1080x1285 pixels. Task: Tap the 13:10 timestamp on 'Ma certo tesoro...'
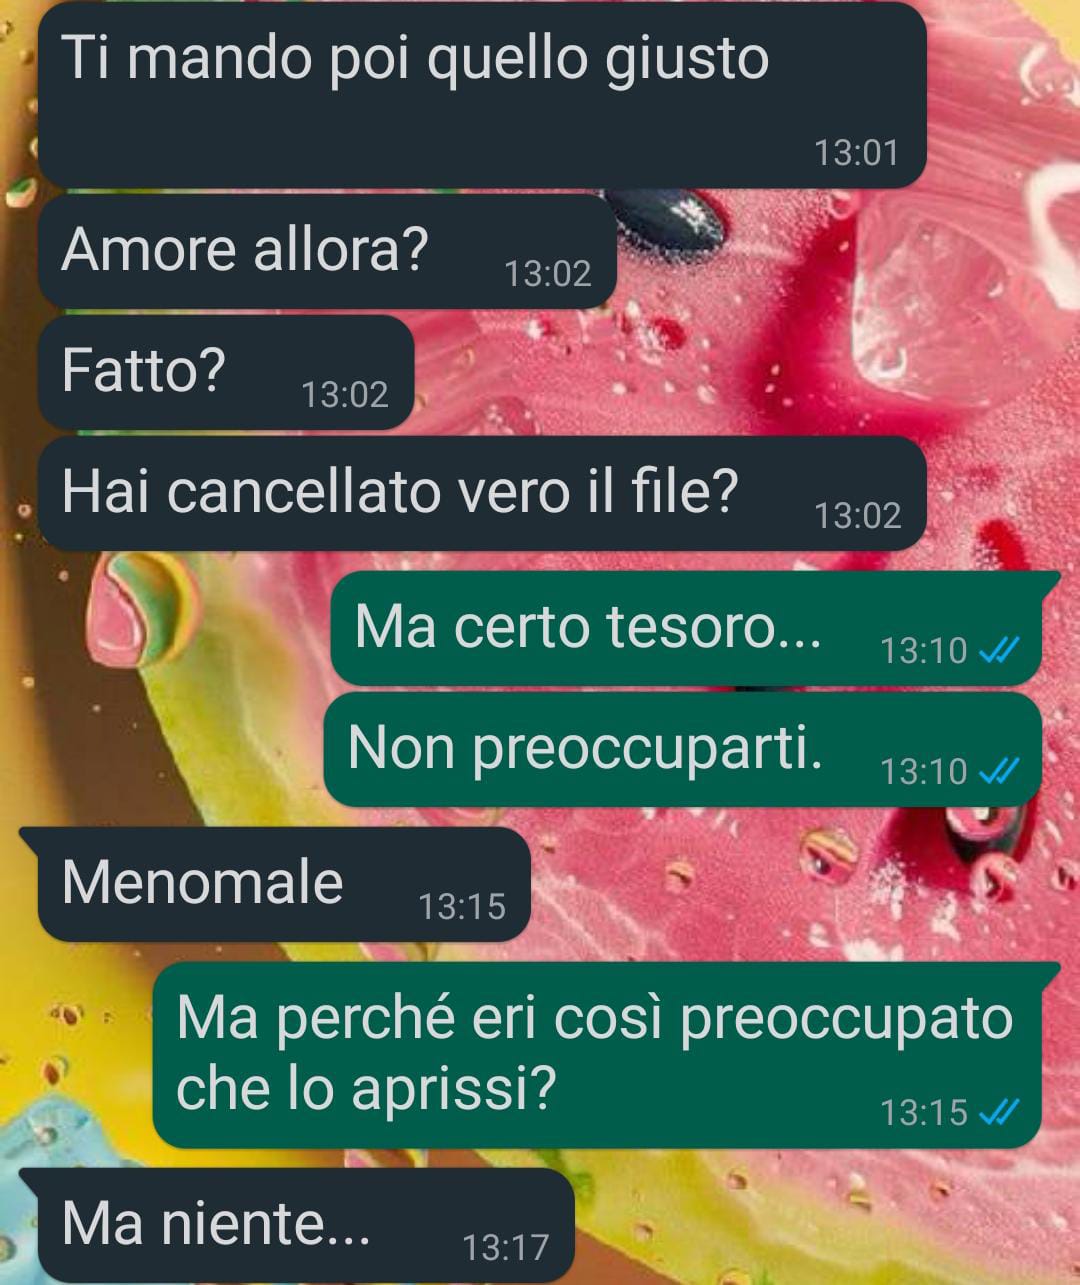pyautogui.click(x=924, y=651)
